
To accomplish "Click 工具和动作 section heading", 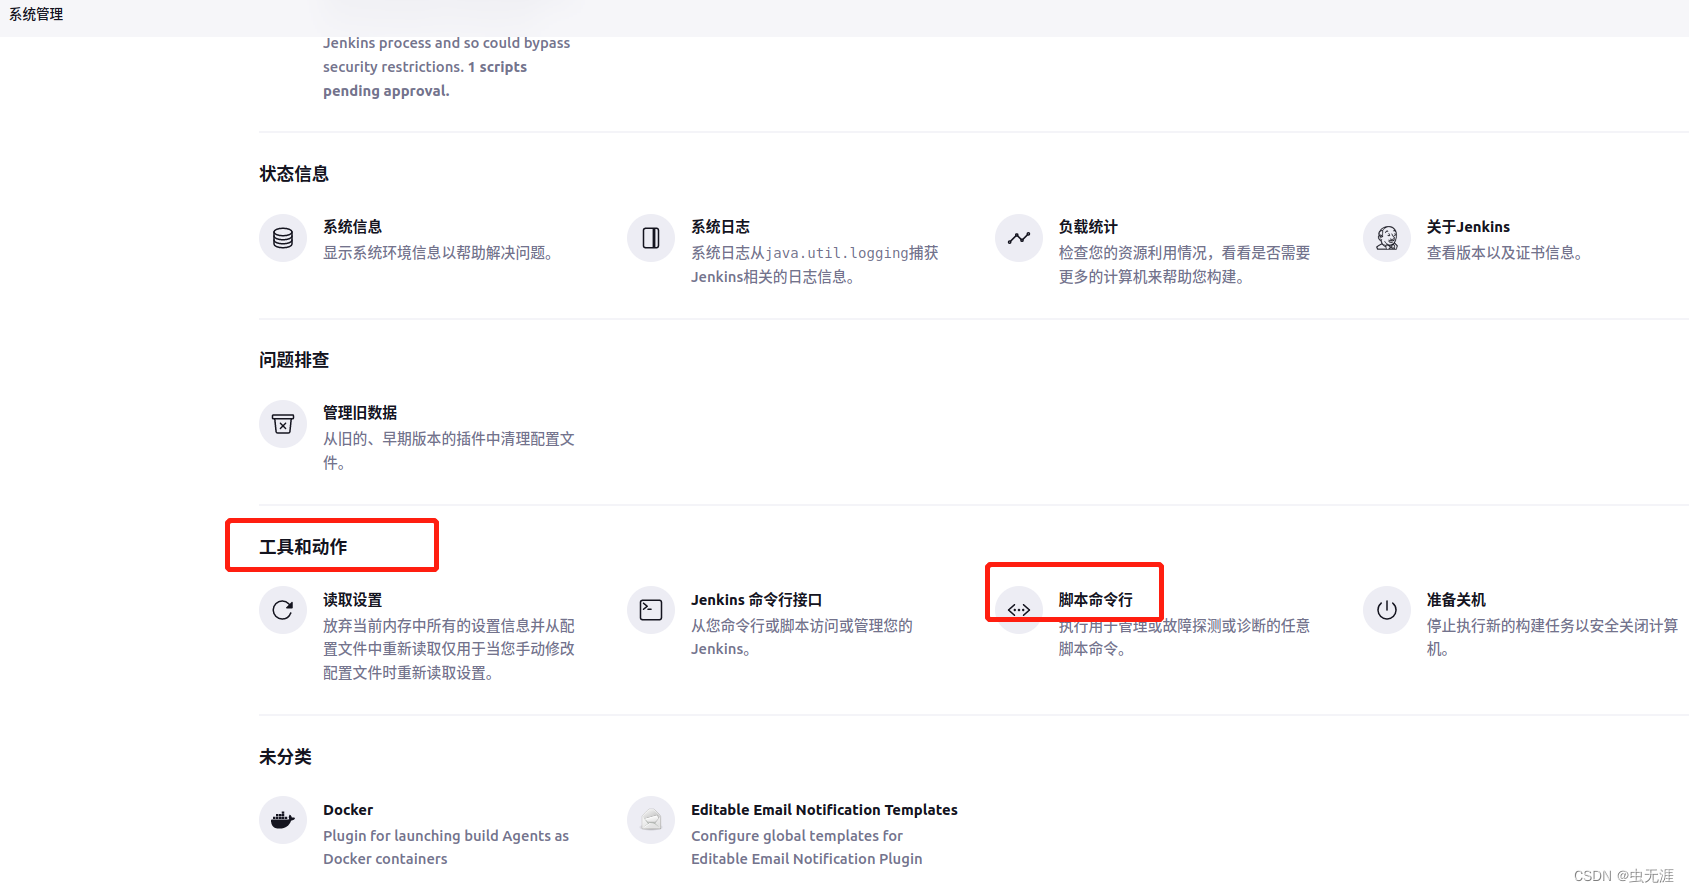I will click(x=303, y=547).
